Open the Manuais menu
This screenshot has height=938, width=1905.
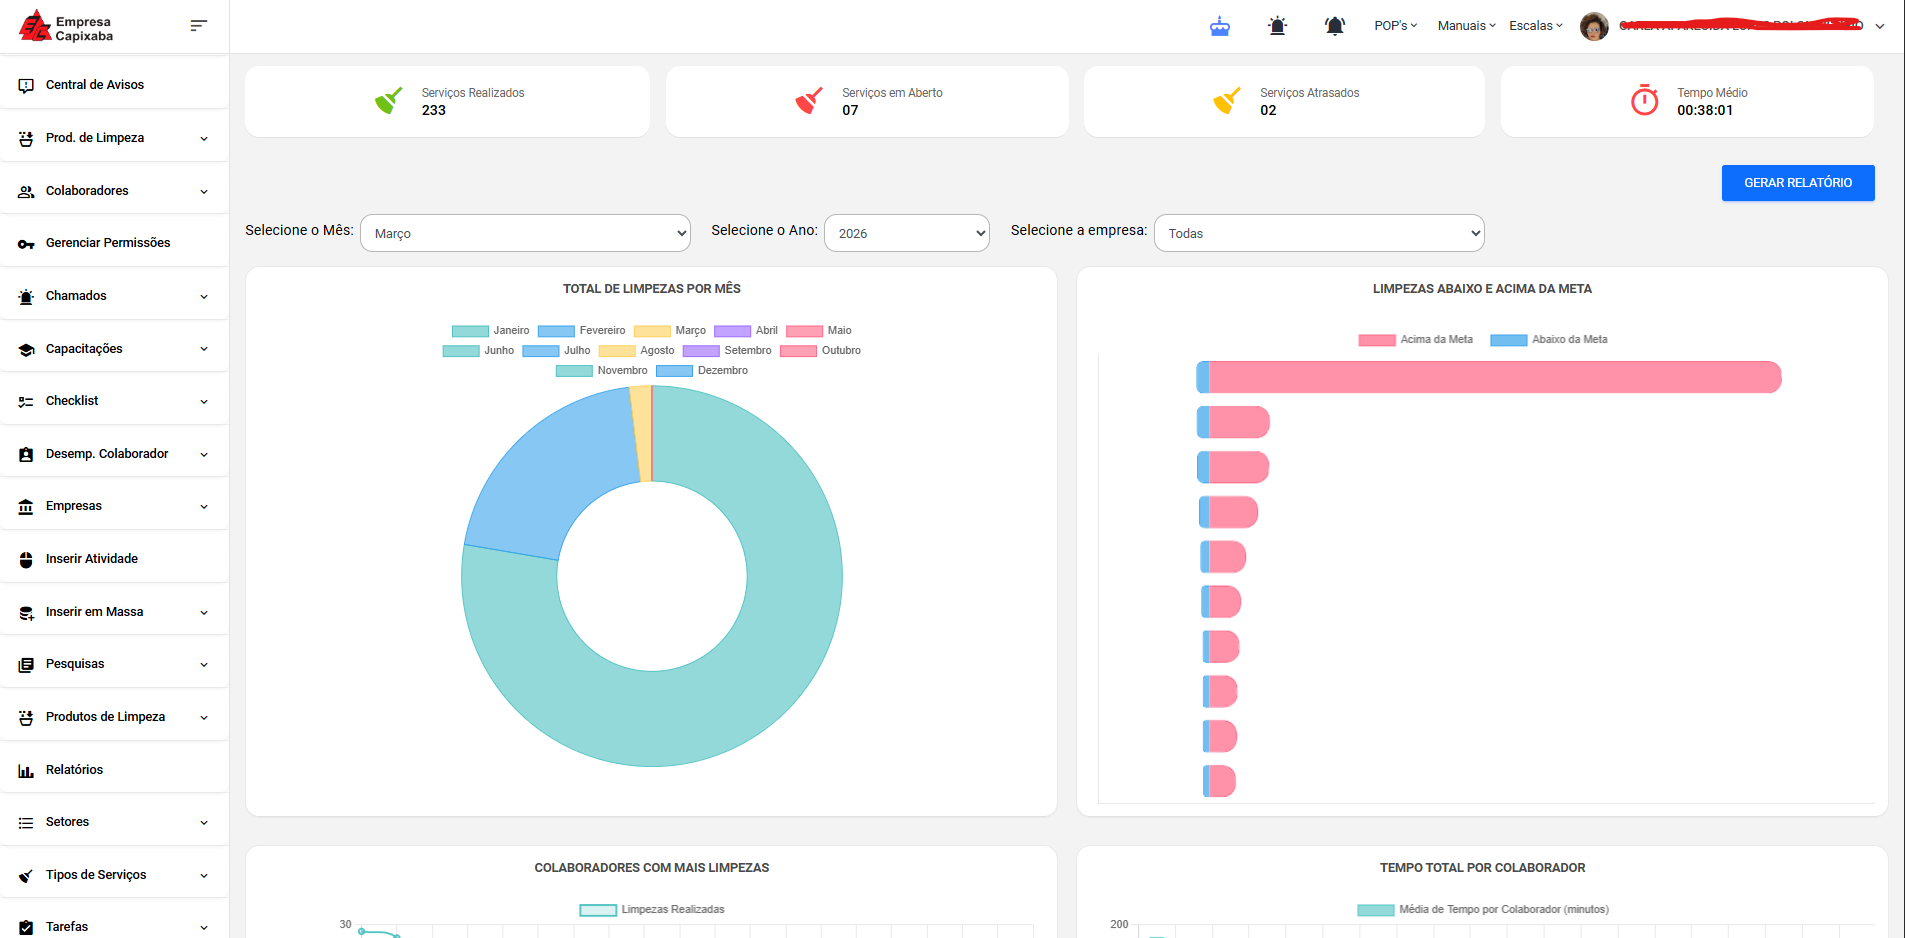click(1466, 26)
